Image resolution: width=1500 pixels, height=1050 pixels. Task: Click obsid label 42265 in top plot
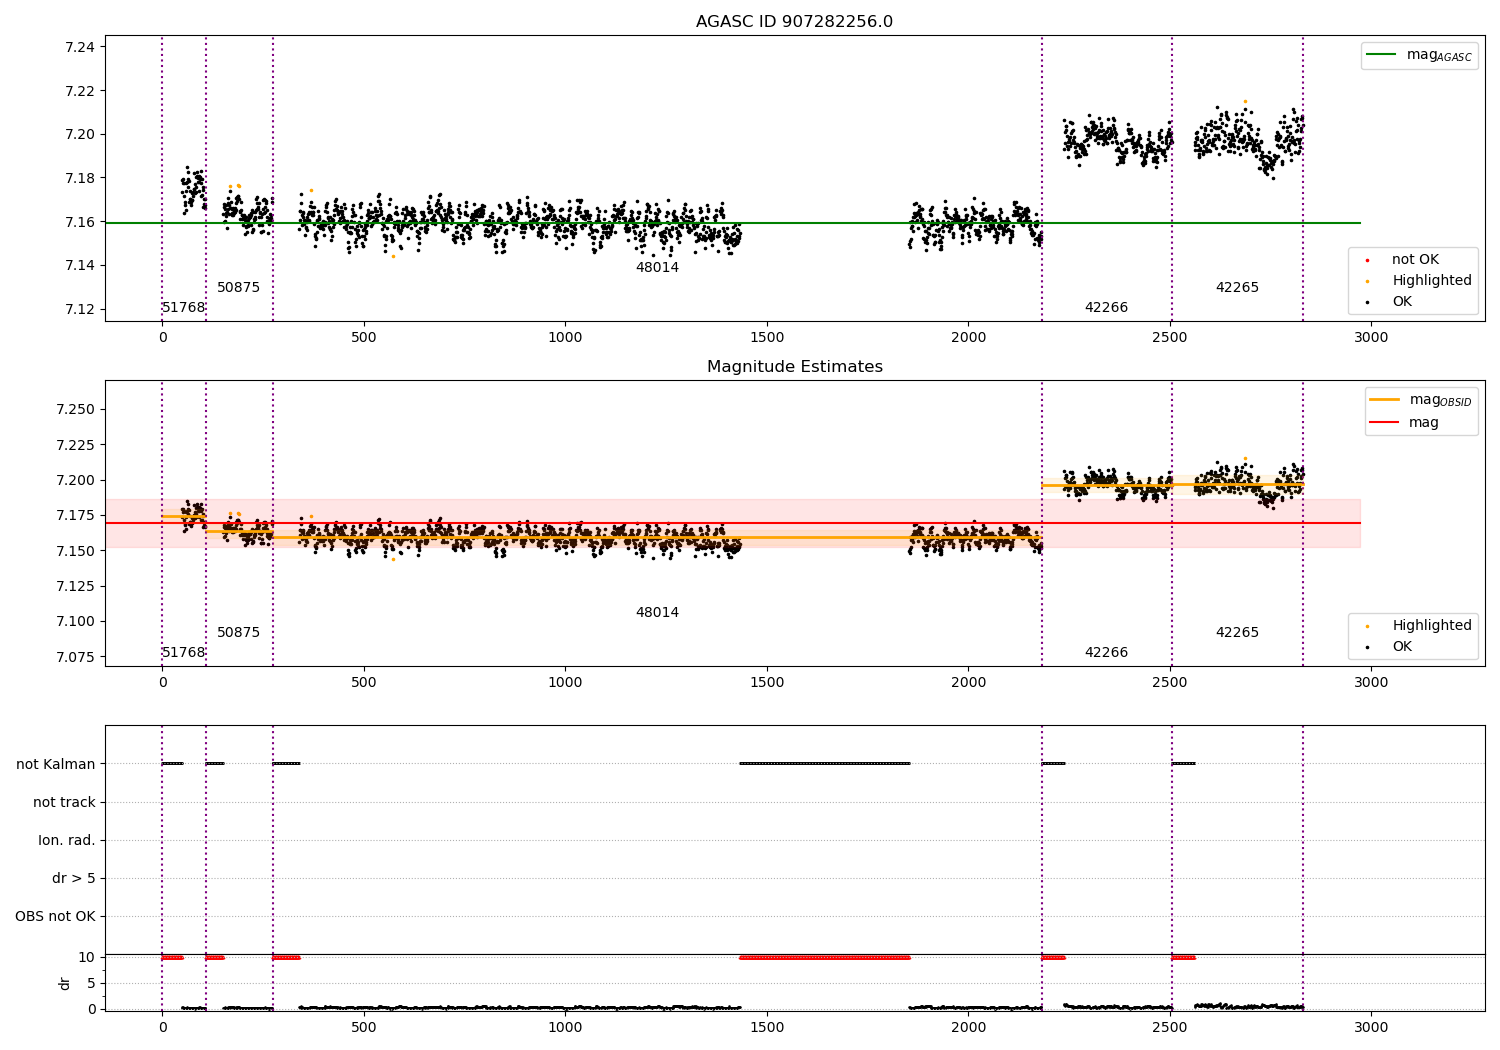click(x=1237, y=288)
